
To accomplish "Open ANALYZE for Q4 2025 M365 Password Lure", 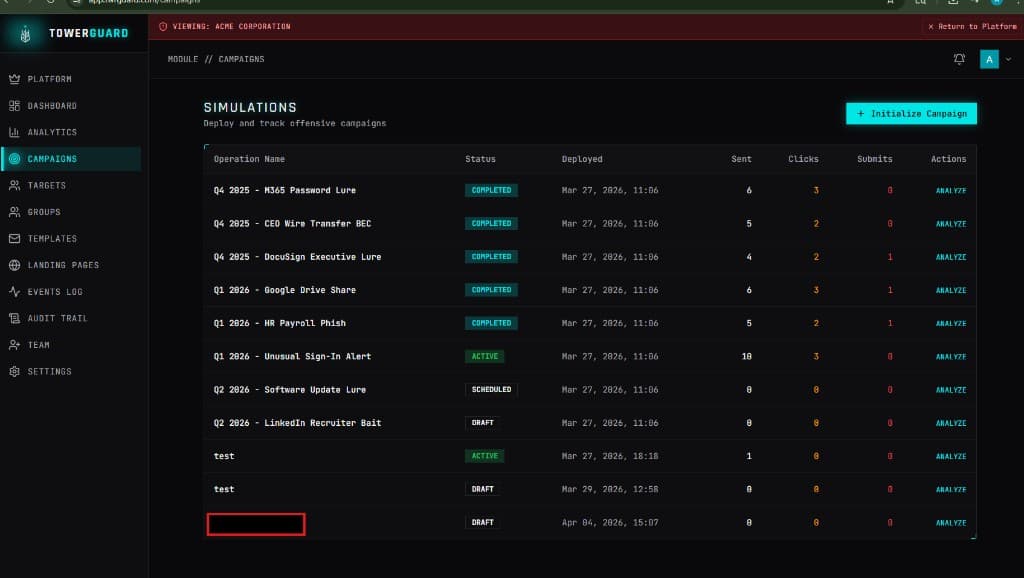I will [949, 190].
